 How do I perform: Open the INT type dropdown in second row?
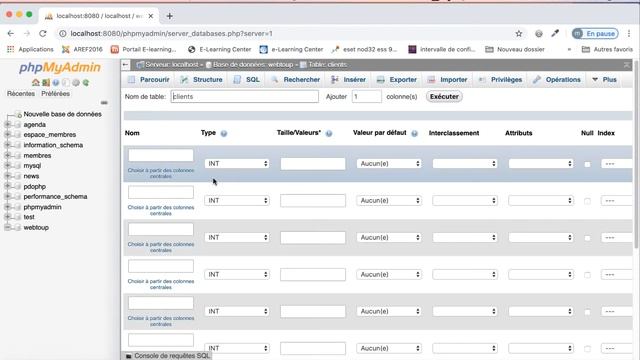(x=237, y=200)
